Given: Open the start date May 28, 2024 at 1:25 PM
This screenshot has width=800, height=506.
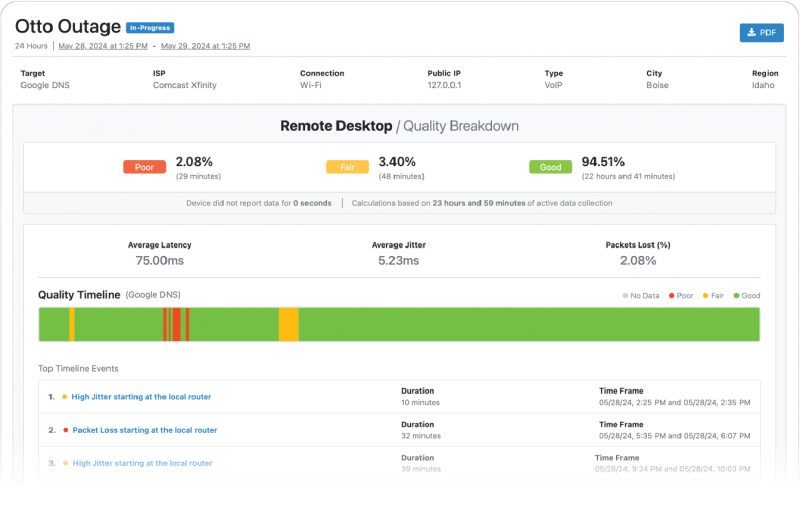Looking at the screenshot, I should (103, 46).
